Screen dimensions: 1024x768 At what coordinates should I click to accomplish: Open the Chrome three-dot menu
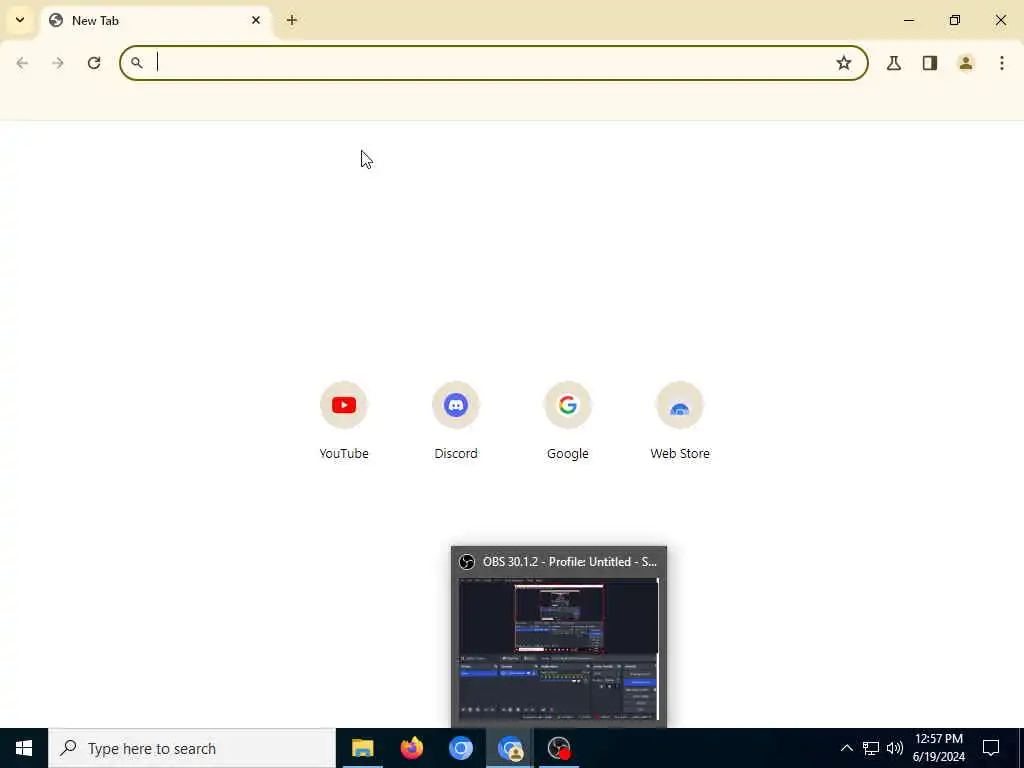1002,63
